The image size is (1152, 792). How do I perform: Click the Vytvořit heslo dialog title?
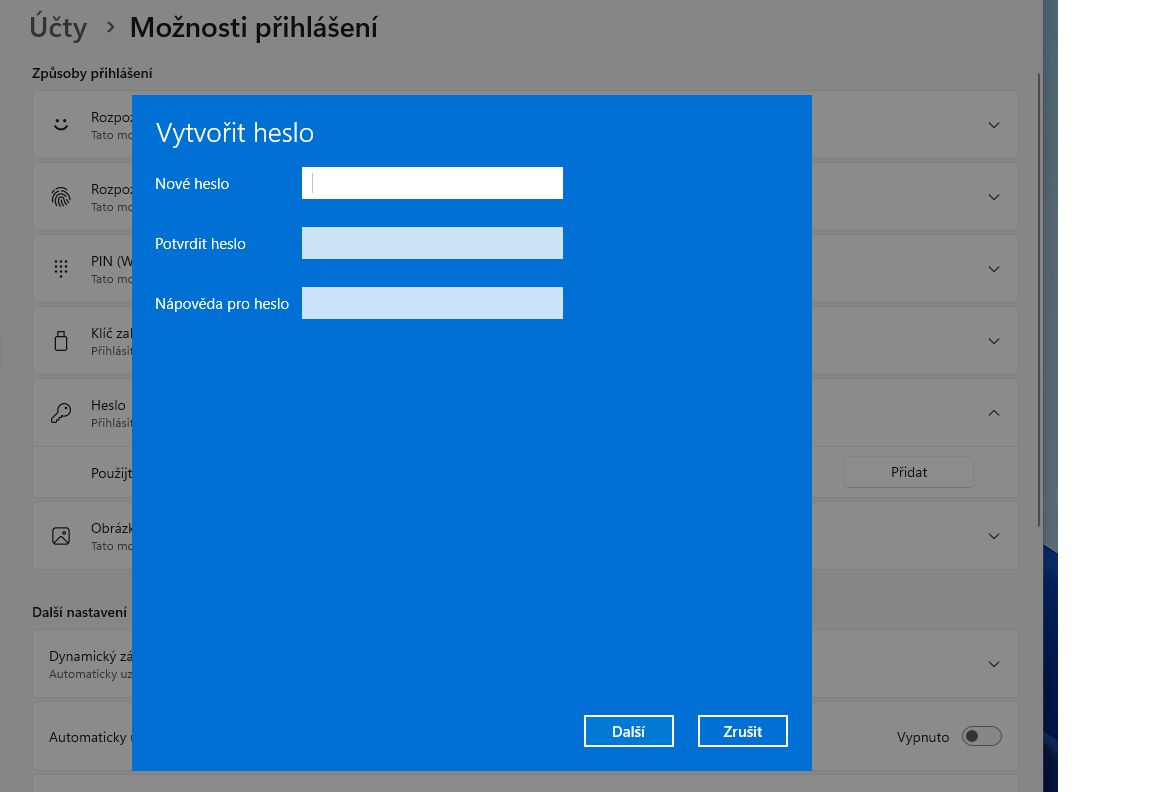point(234,133)
